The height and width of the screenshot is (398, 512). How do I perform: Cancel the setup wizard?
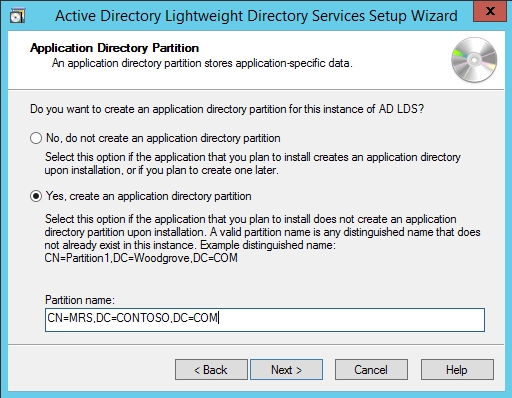click(371, 369)
